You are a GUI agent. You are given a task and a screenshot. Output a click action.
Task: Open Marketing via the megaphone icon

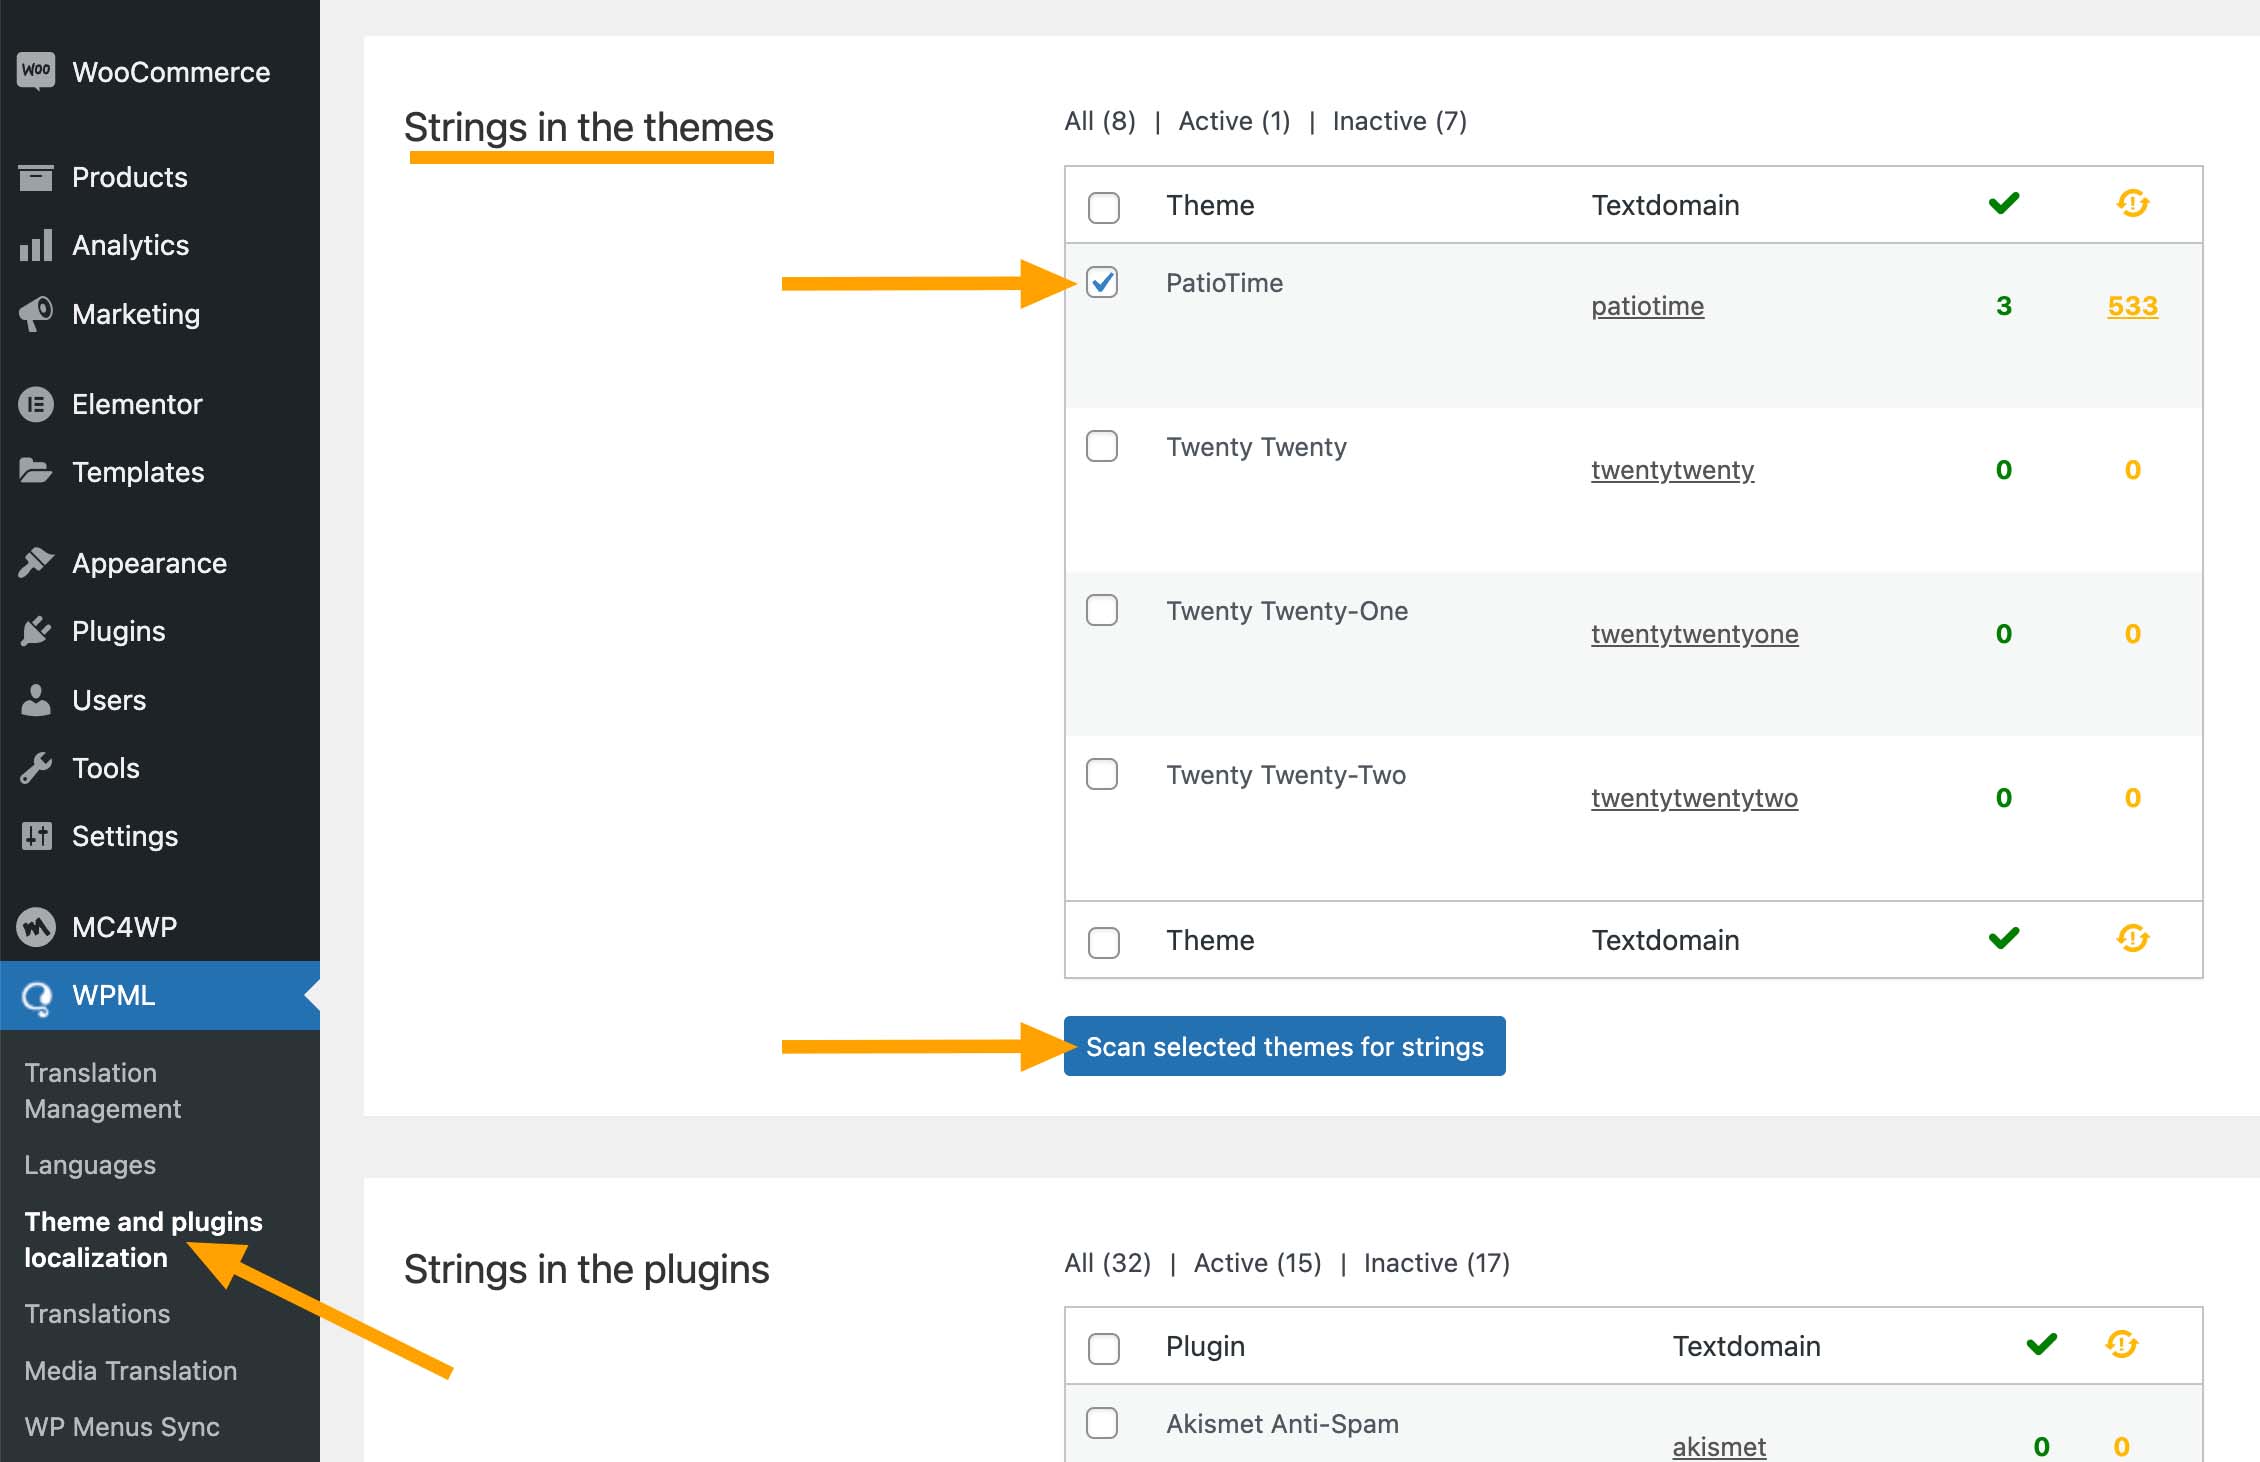[x=35, y=314]
